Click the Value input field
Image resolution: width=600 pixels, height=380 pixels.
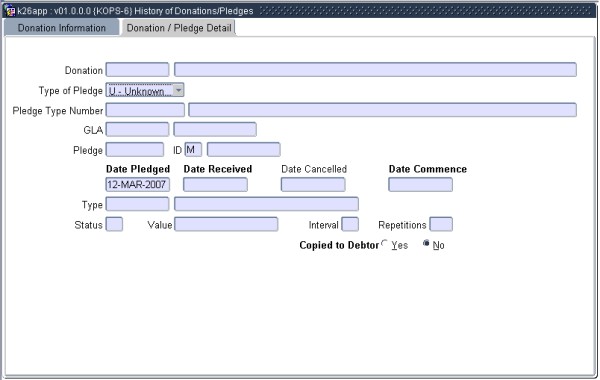click(226, 224)
